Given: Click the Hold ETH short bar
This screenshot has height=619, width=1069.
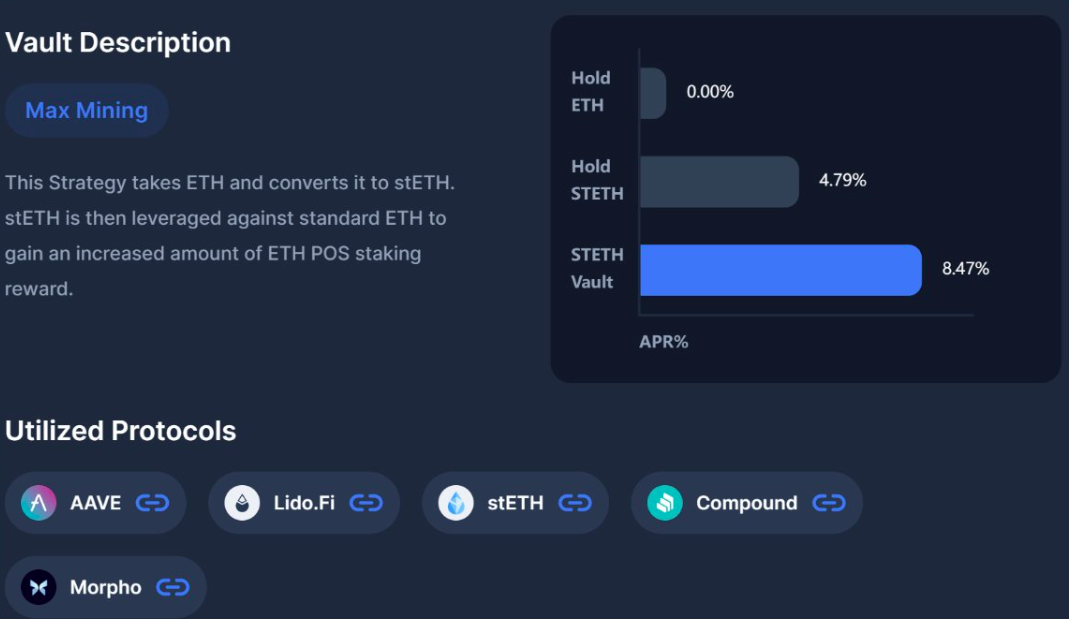Looking at the screenshot, I should (652, 93).
